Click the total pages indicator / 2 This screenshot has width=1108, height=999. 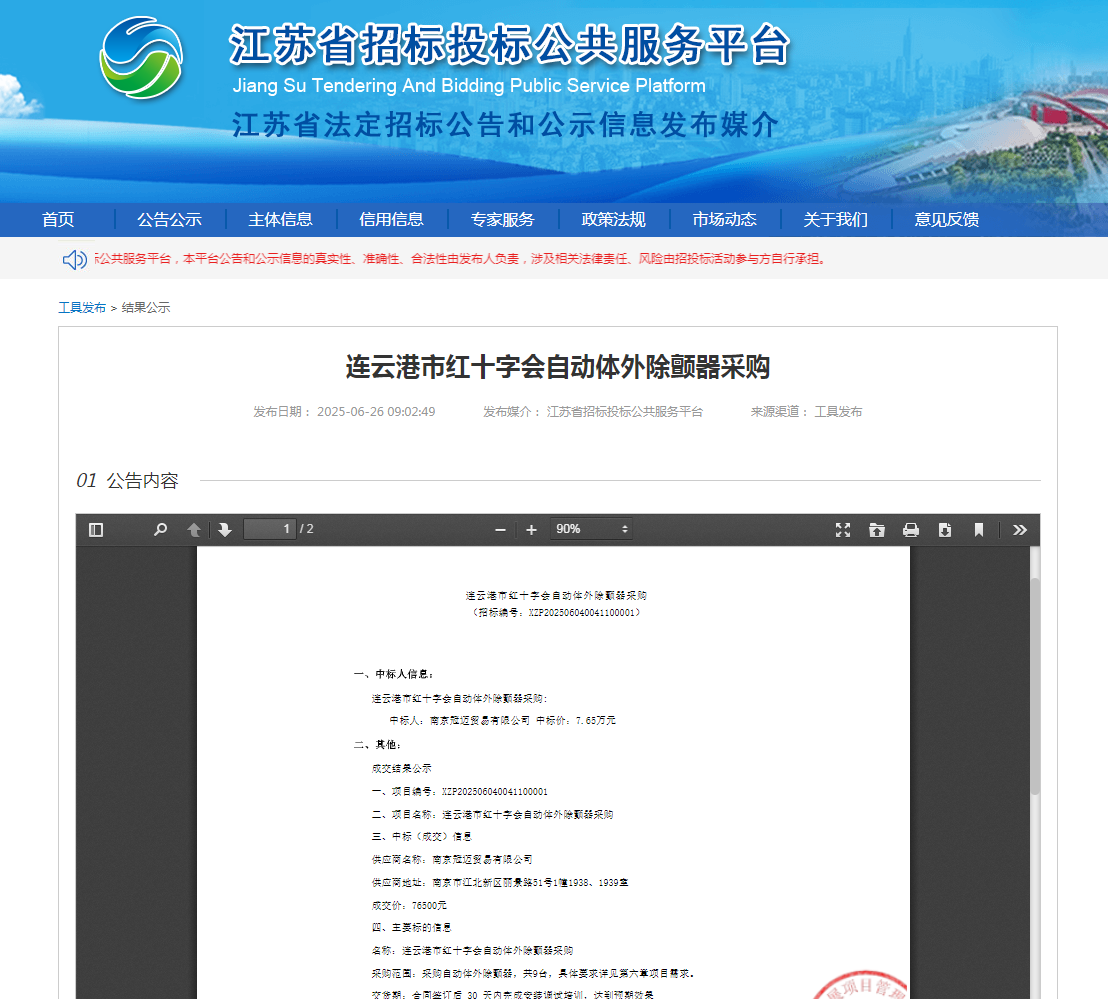pyautogui.click(x=307, y=529)
